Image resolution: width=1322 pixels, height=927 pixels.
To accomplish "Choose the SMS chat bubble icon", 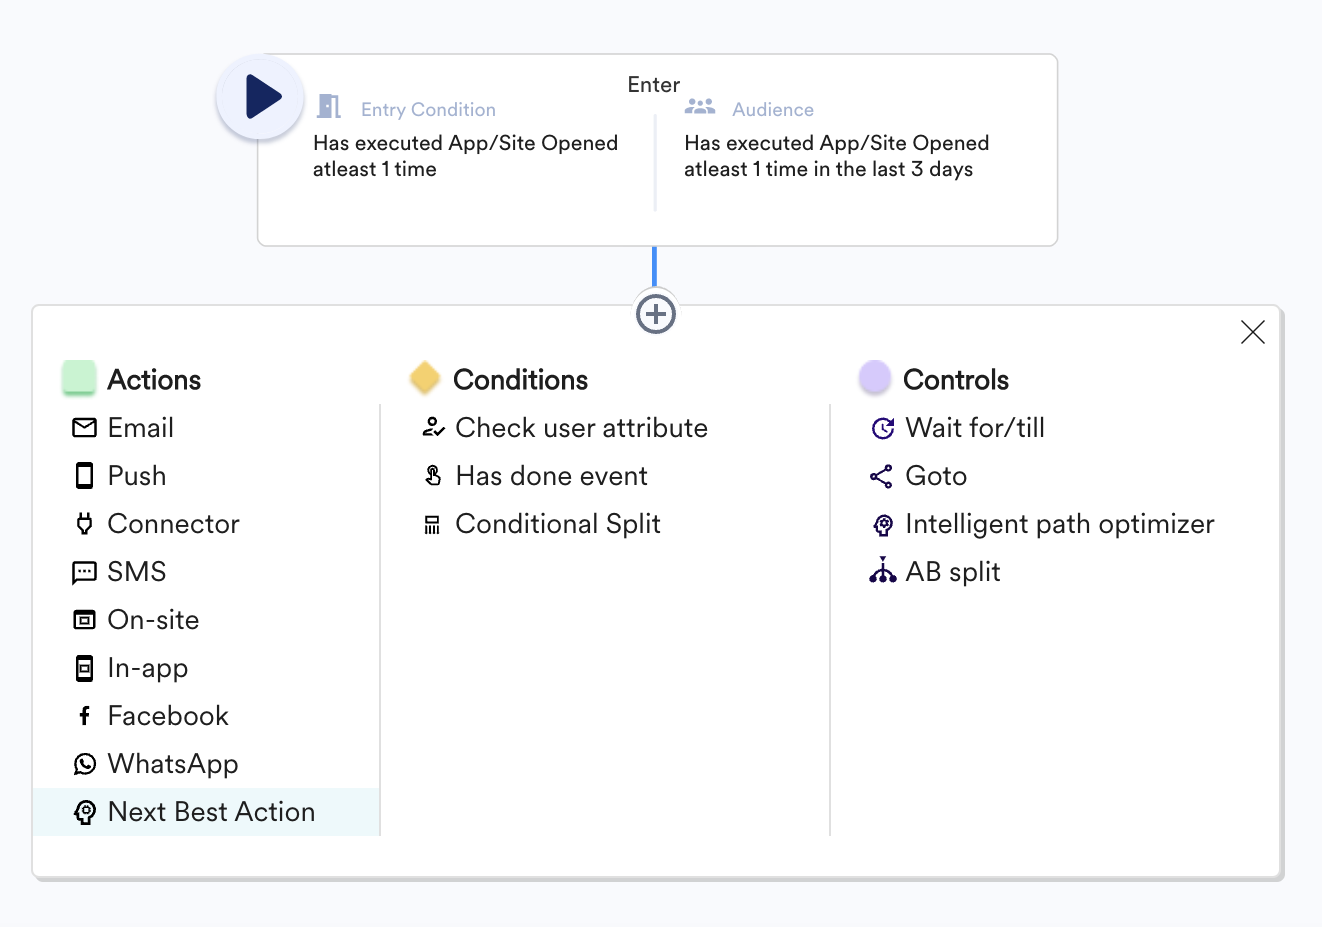I will click(x=85, y=573).
